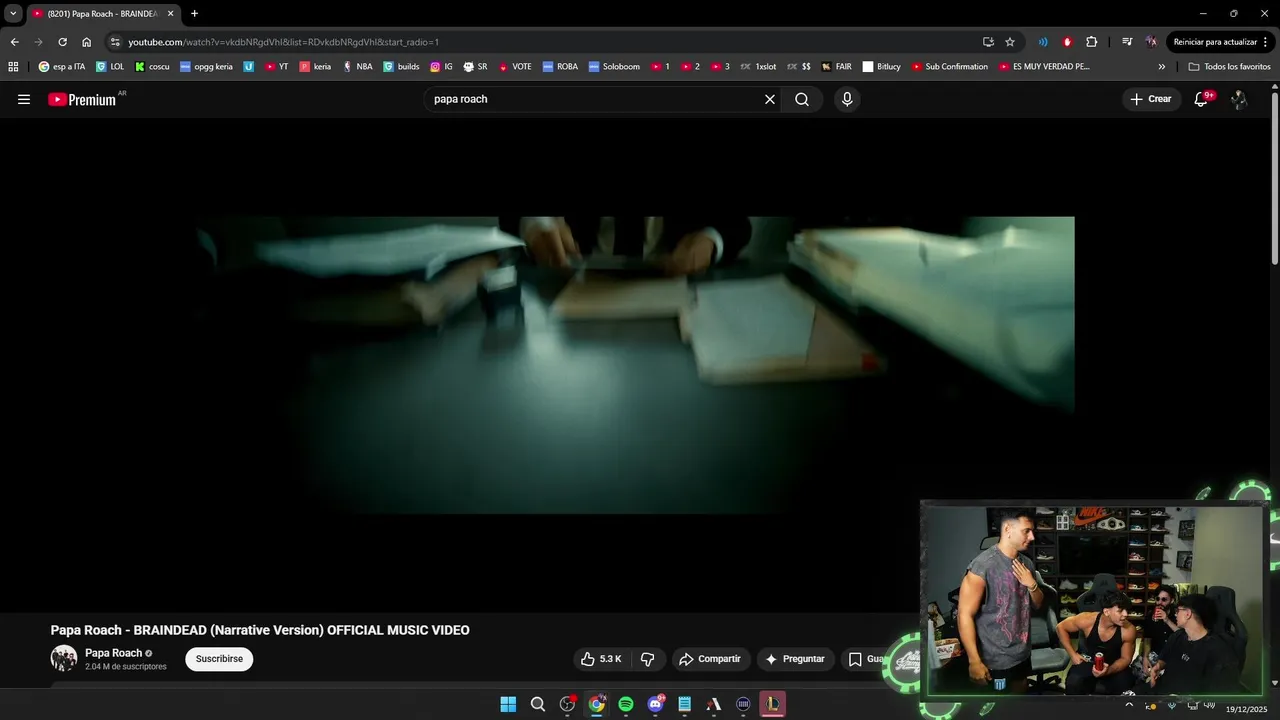Image resolution: width=1280 pixels, height=720 pixels.
Task: Run search with the magnifier button
Action: click(x=802, y=99)
